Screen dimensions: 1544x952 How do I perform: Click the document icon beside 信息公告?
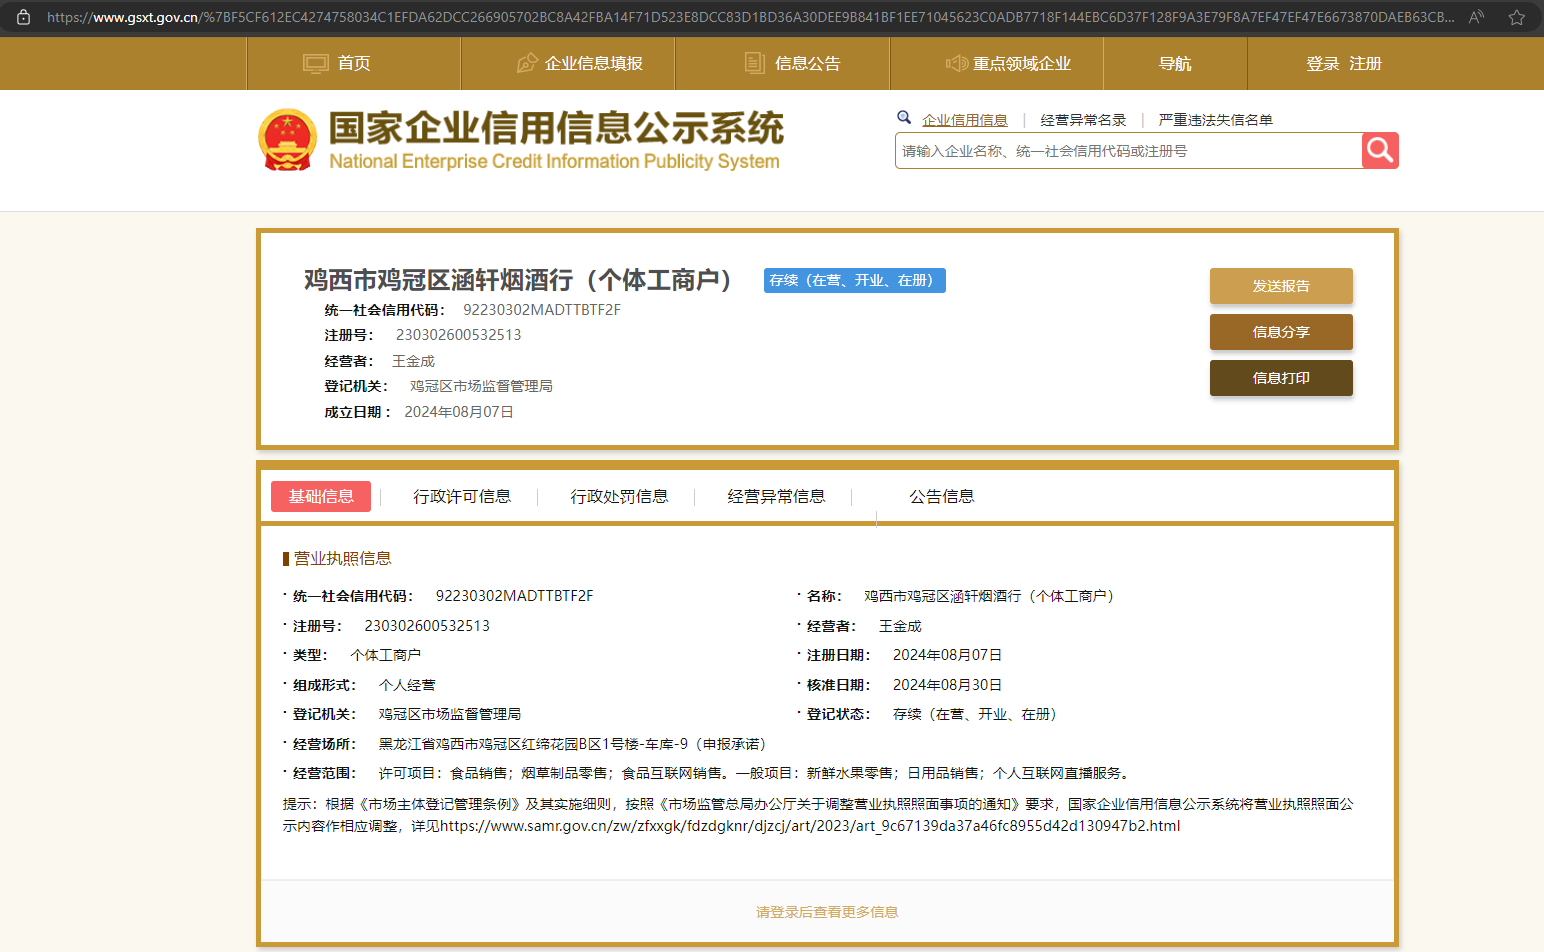[x=755, y=64]
